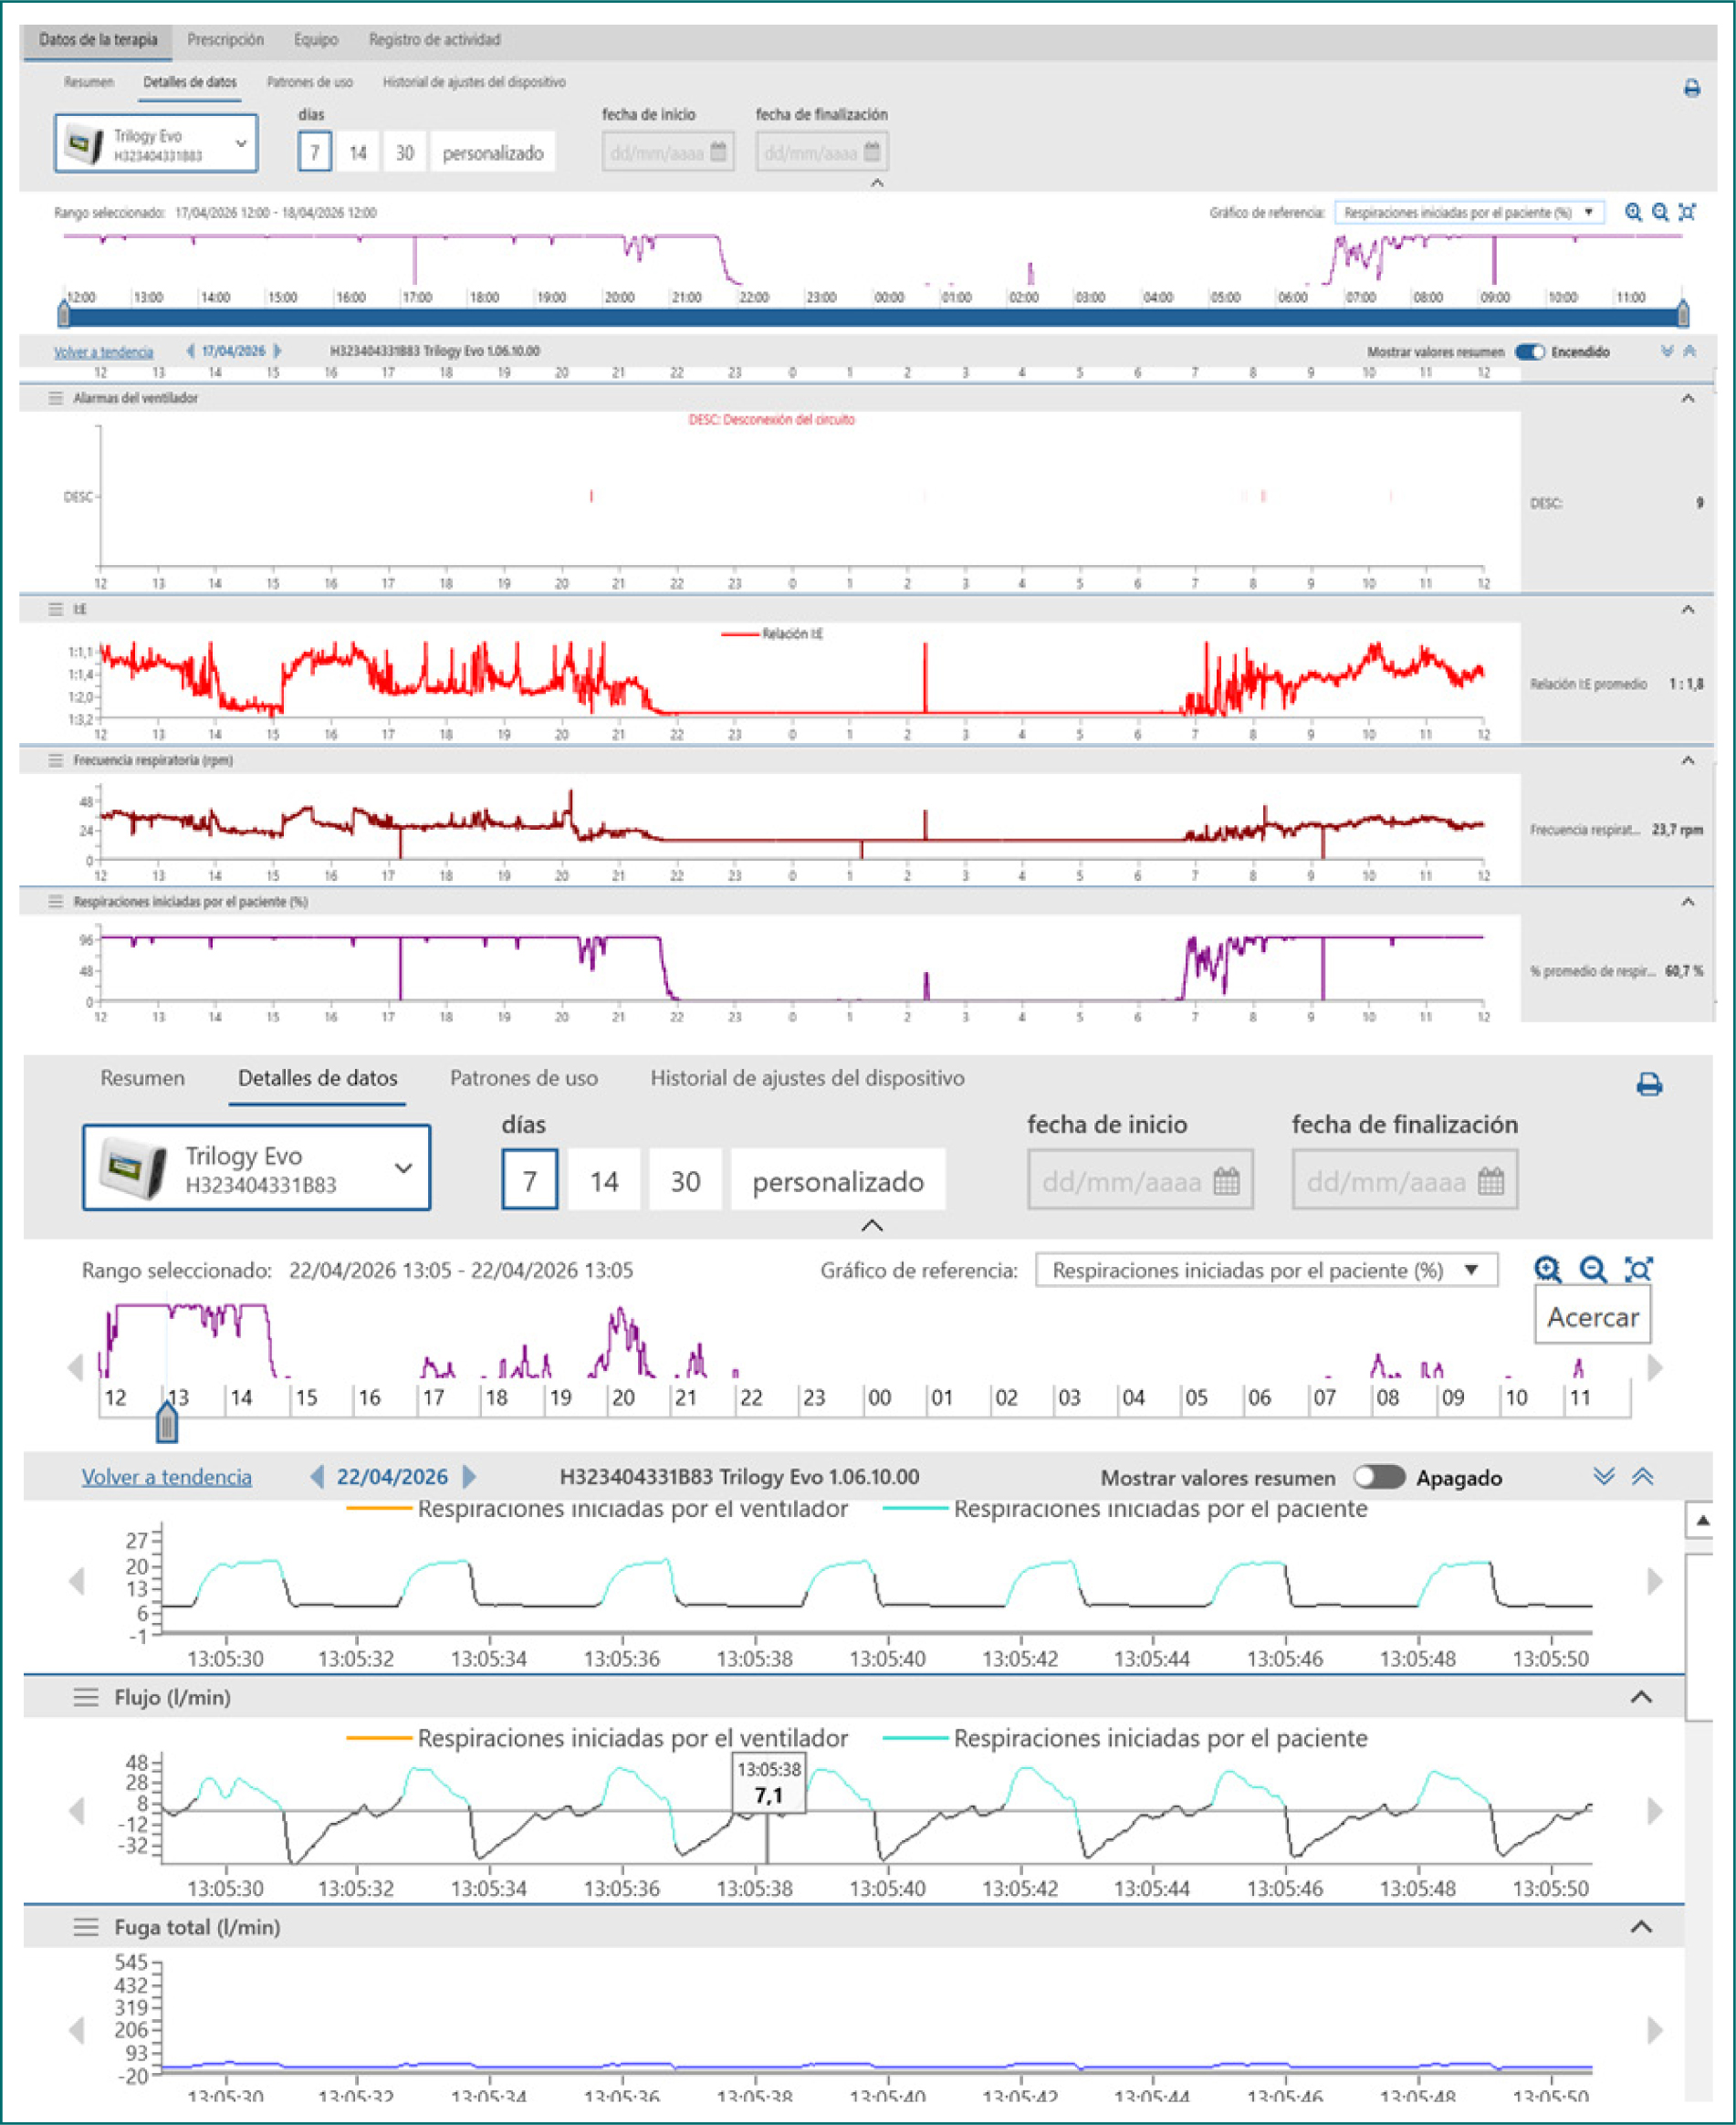Click the right handle of the upper range bar
Image resolution: width=1736 pixels, height=2125 pixels.
1683,314
